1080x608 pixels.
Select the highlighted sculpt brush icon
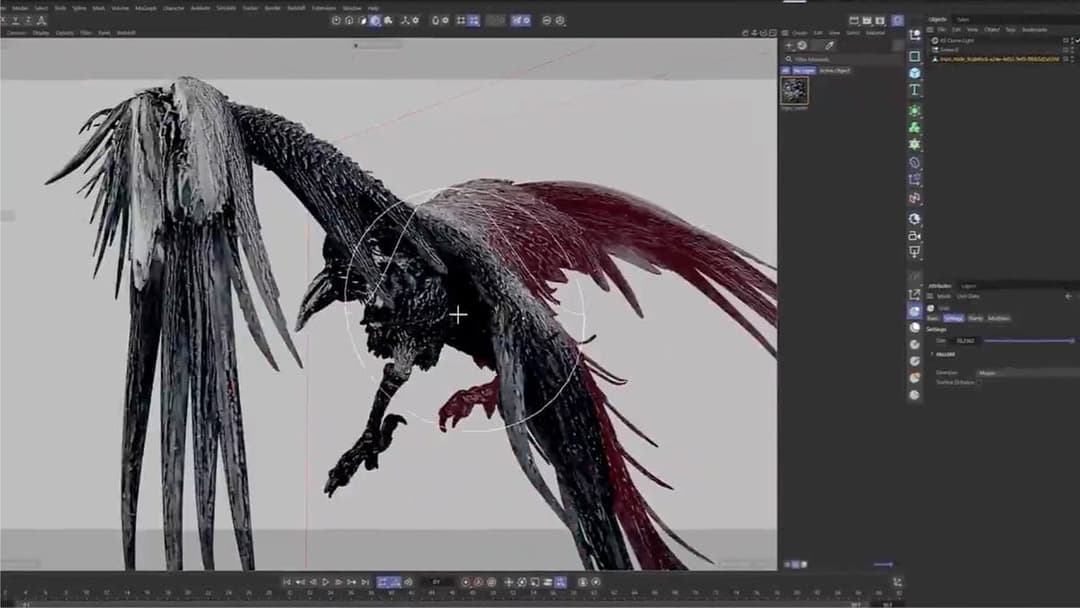[x=915, y=311]
